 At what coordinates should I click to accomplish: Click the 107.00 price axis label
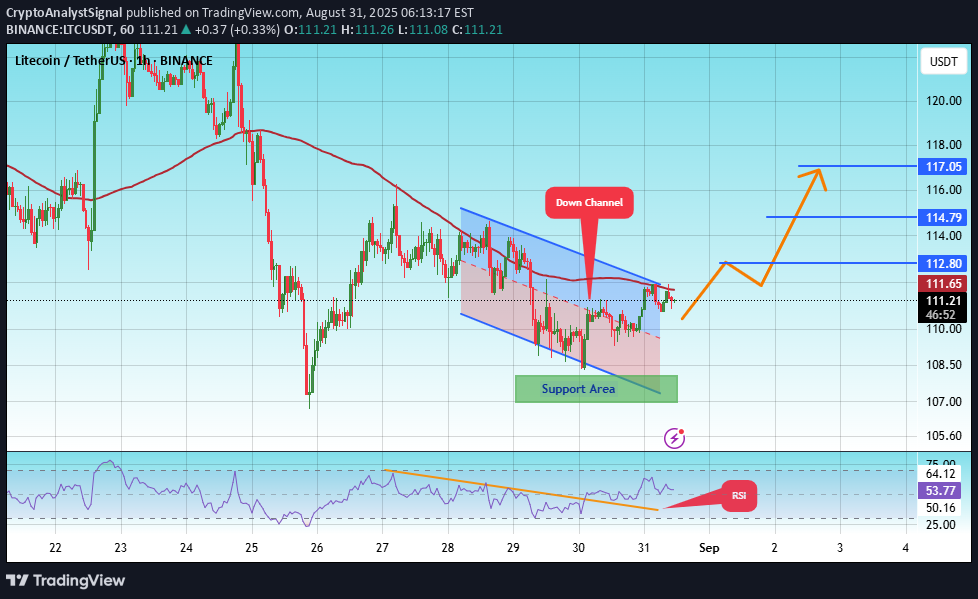pos(944,402)
